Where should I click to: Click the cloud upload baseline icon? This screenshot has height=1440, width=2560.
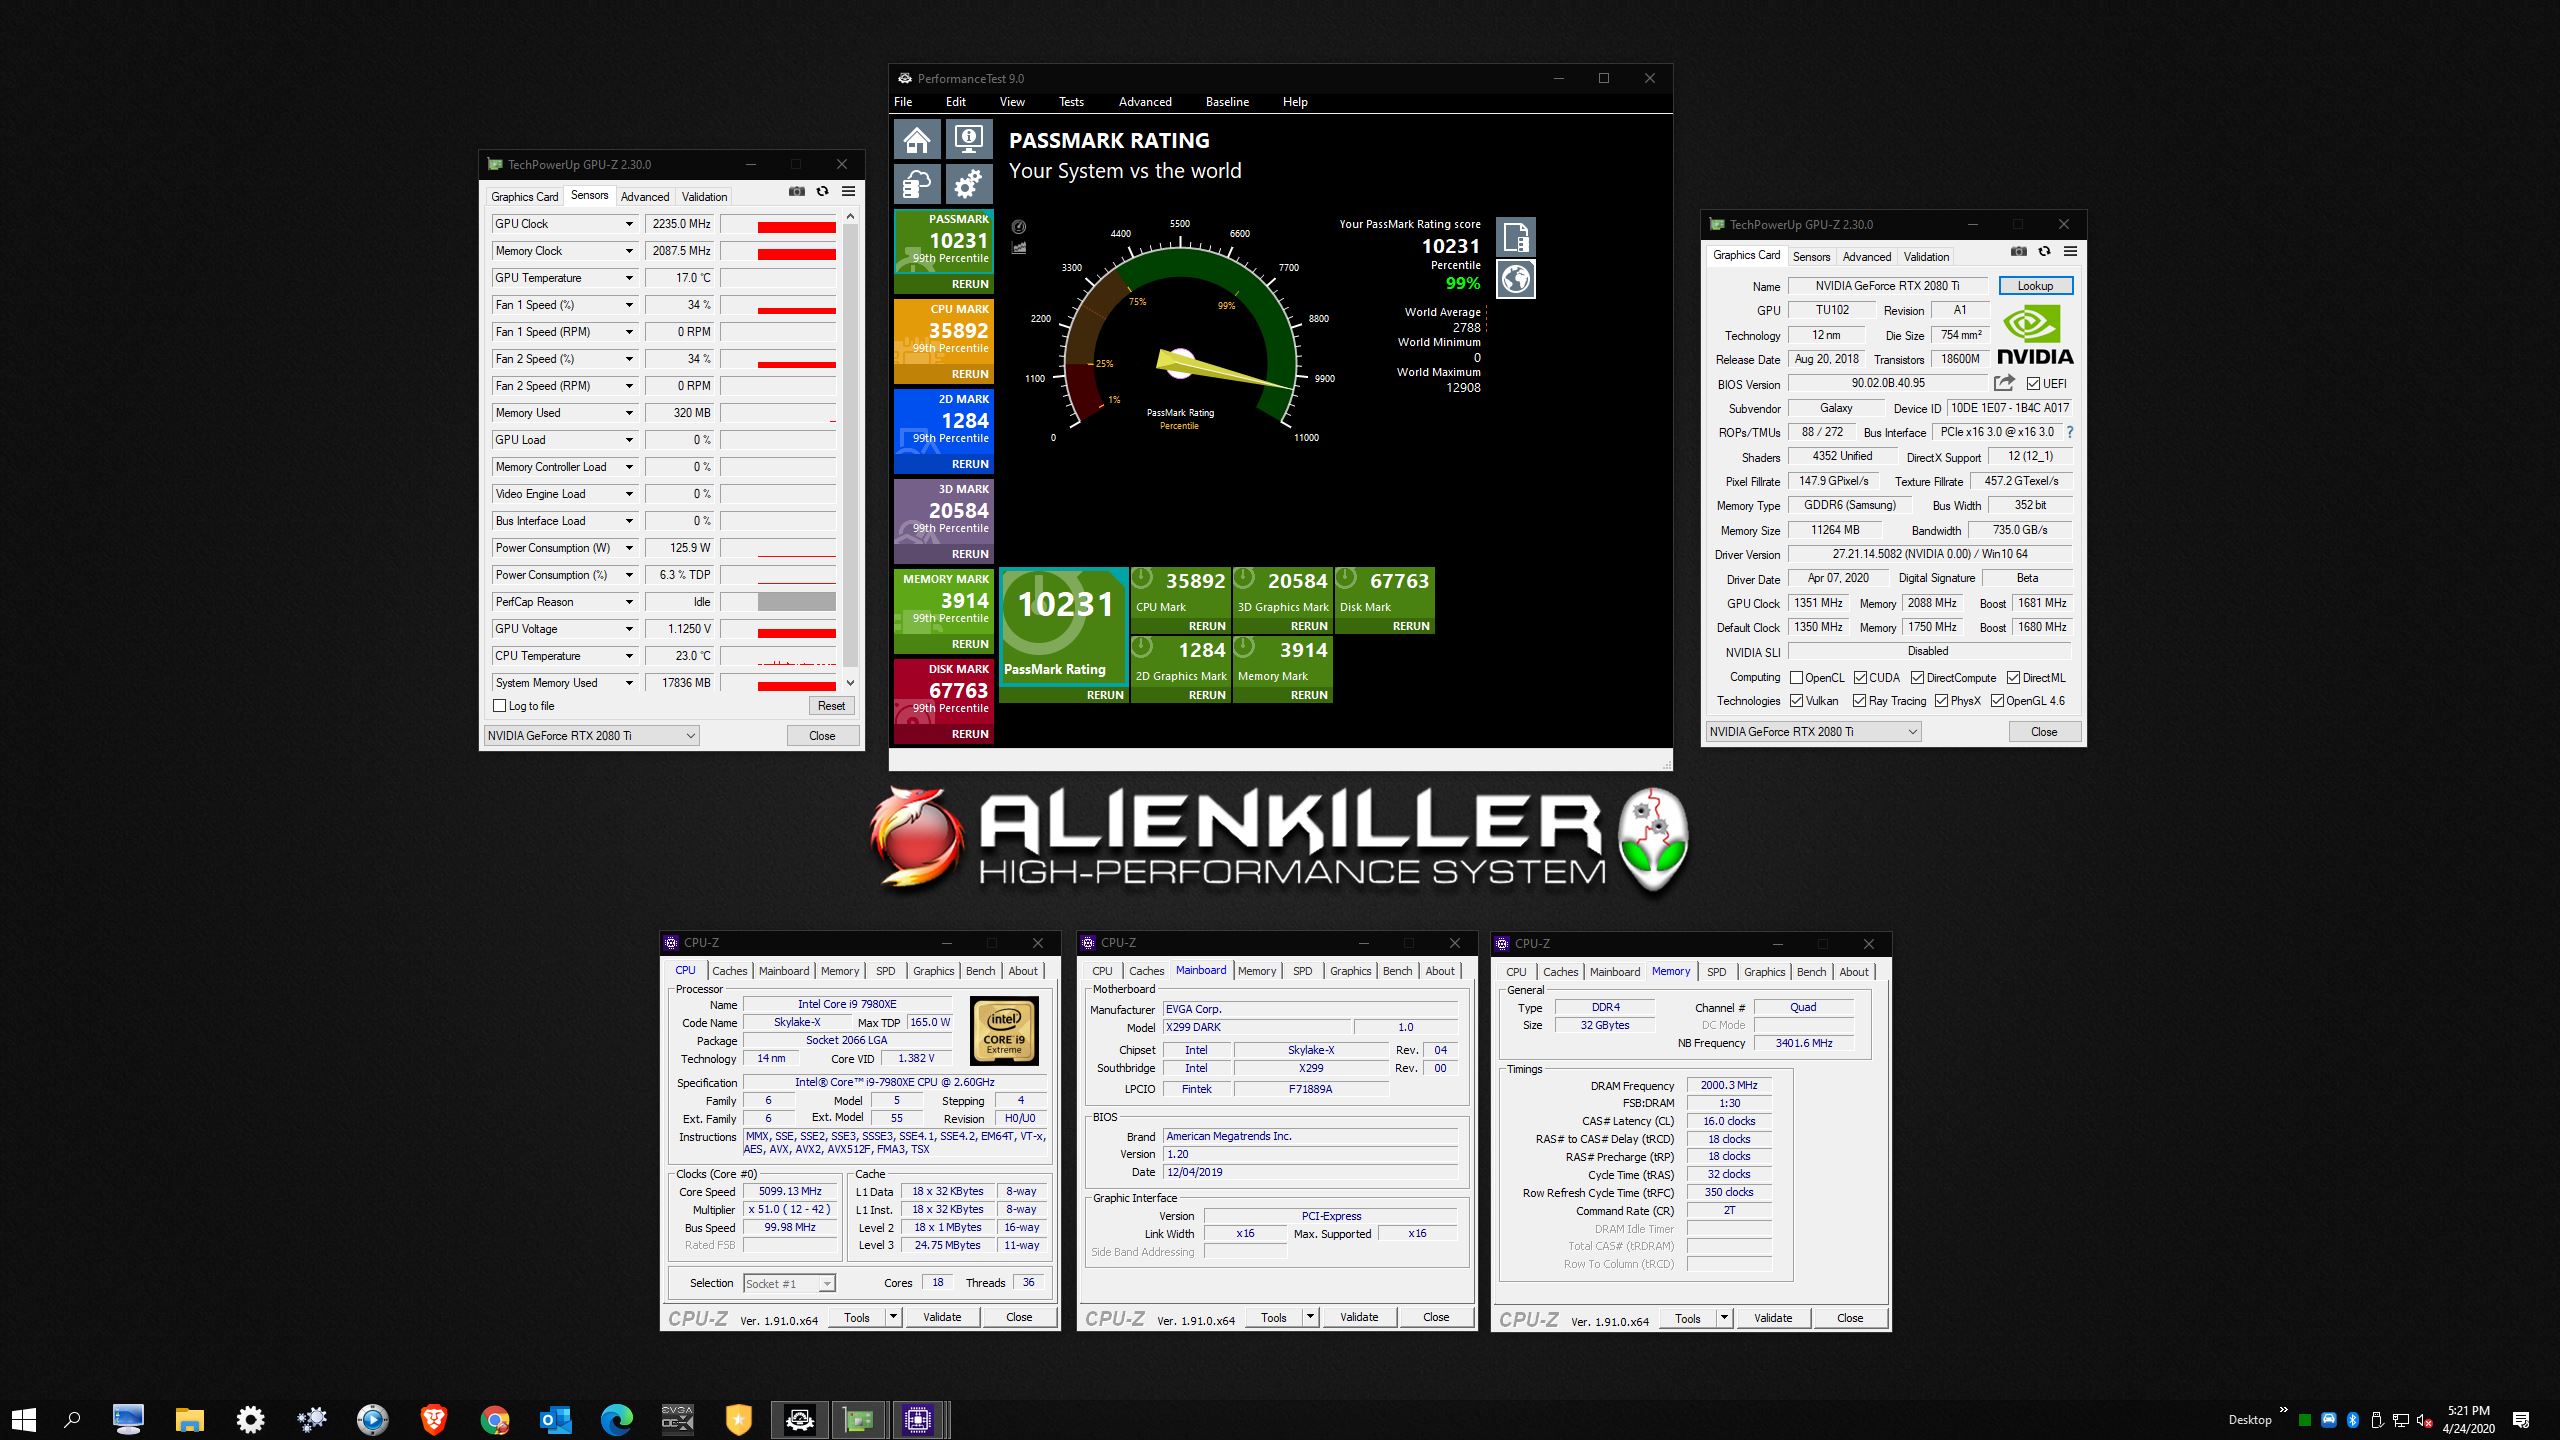917,185
